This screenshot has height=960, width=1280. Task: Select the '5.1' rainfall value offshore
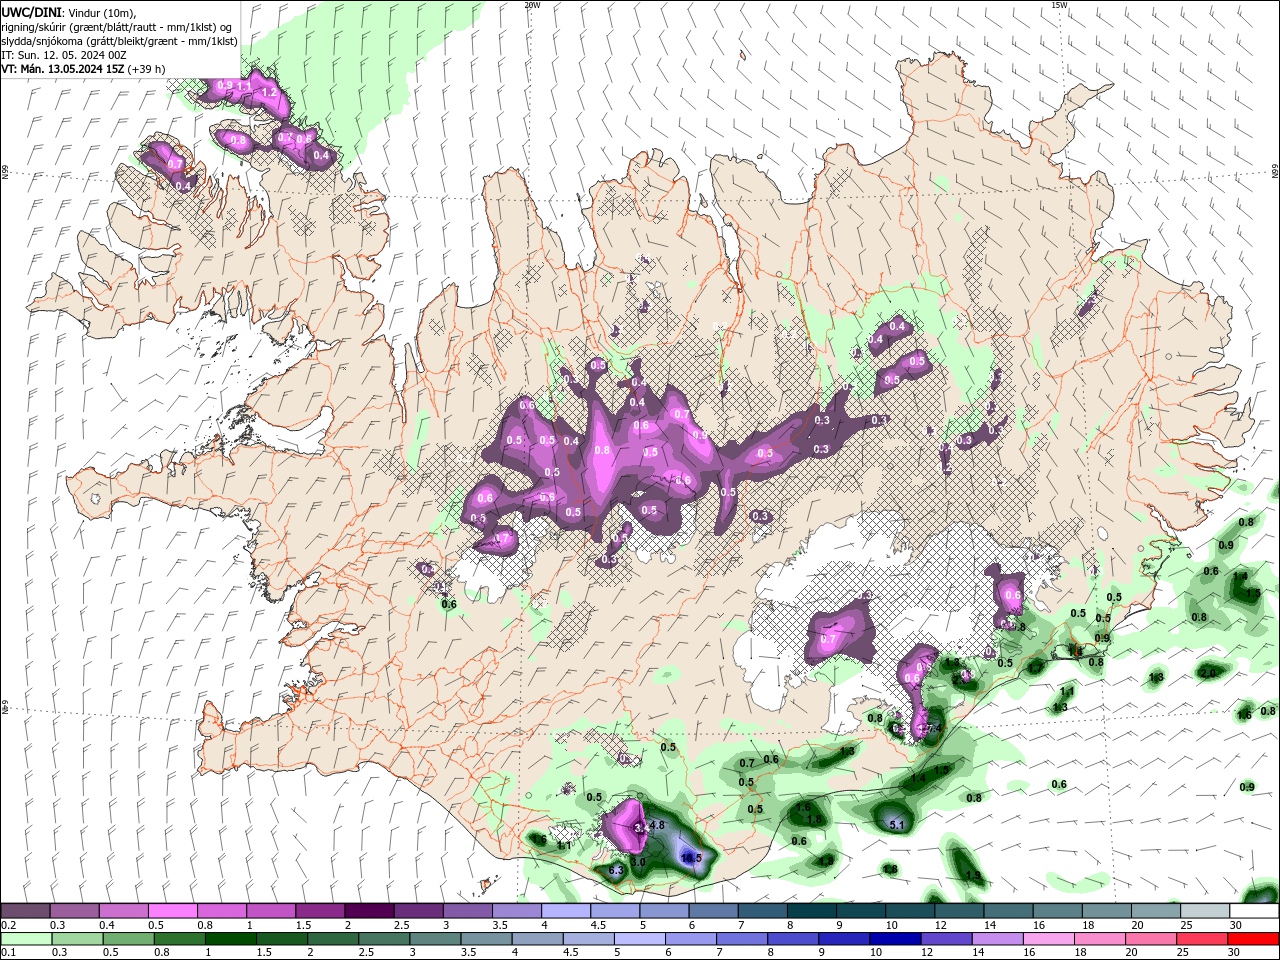897,825
